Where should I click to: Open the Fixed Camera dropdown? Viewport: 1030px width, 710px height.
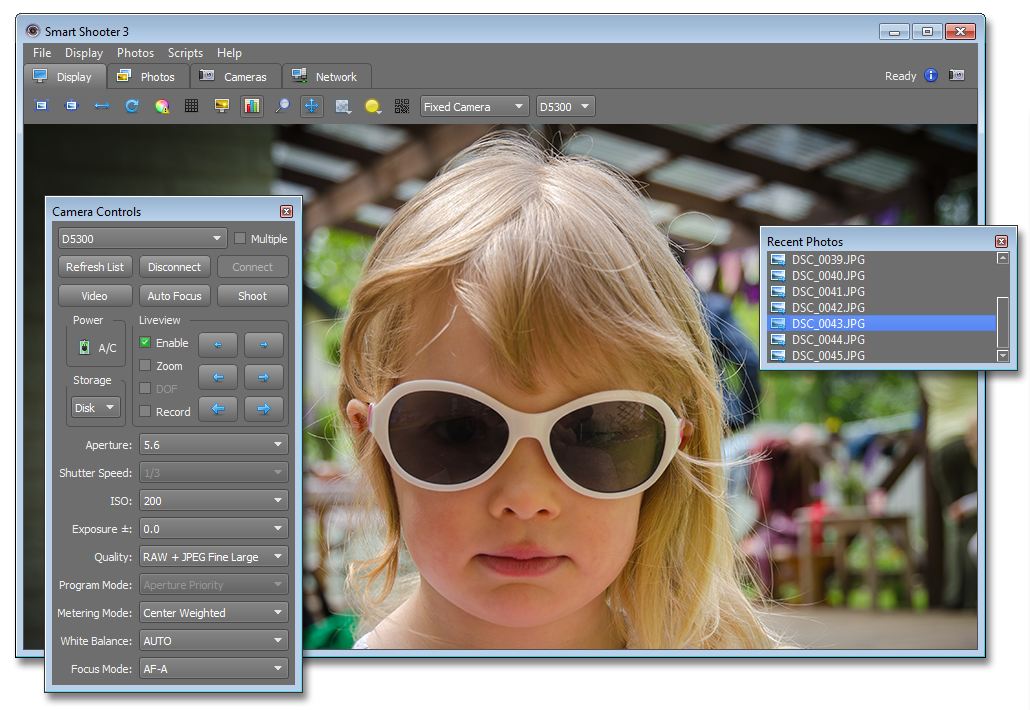click(474, 107)
